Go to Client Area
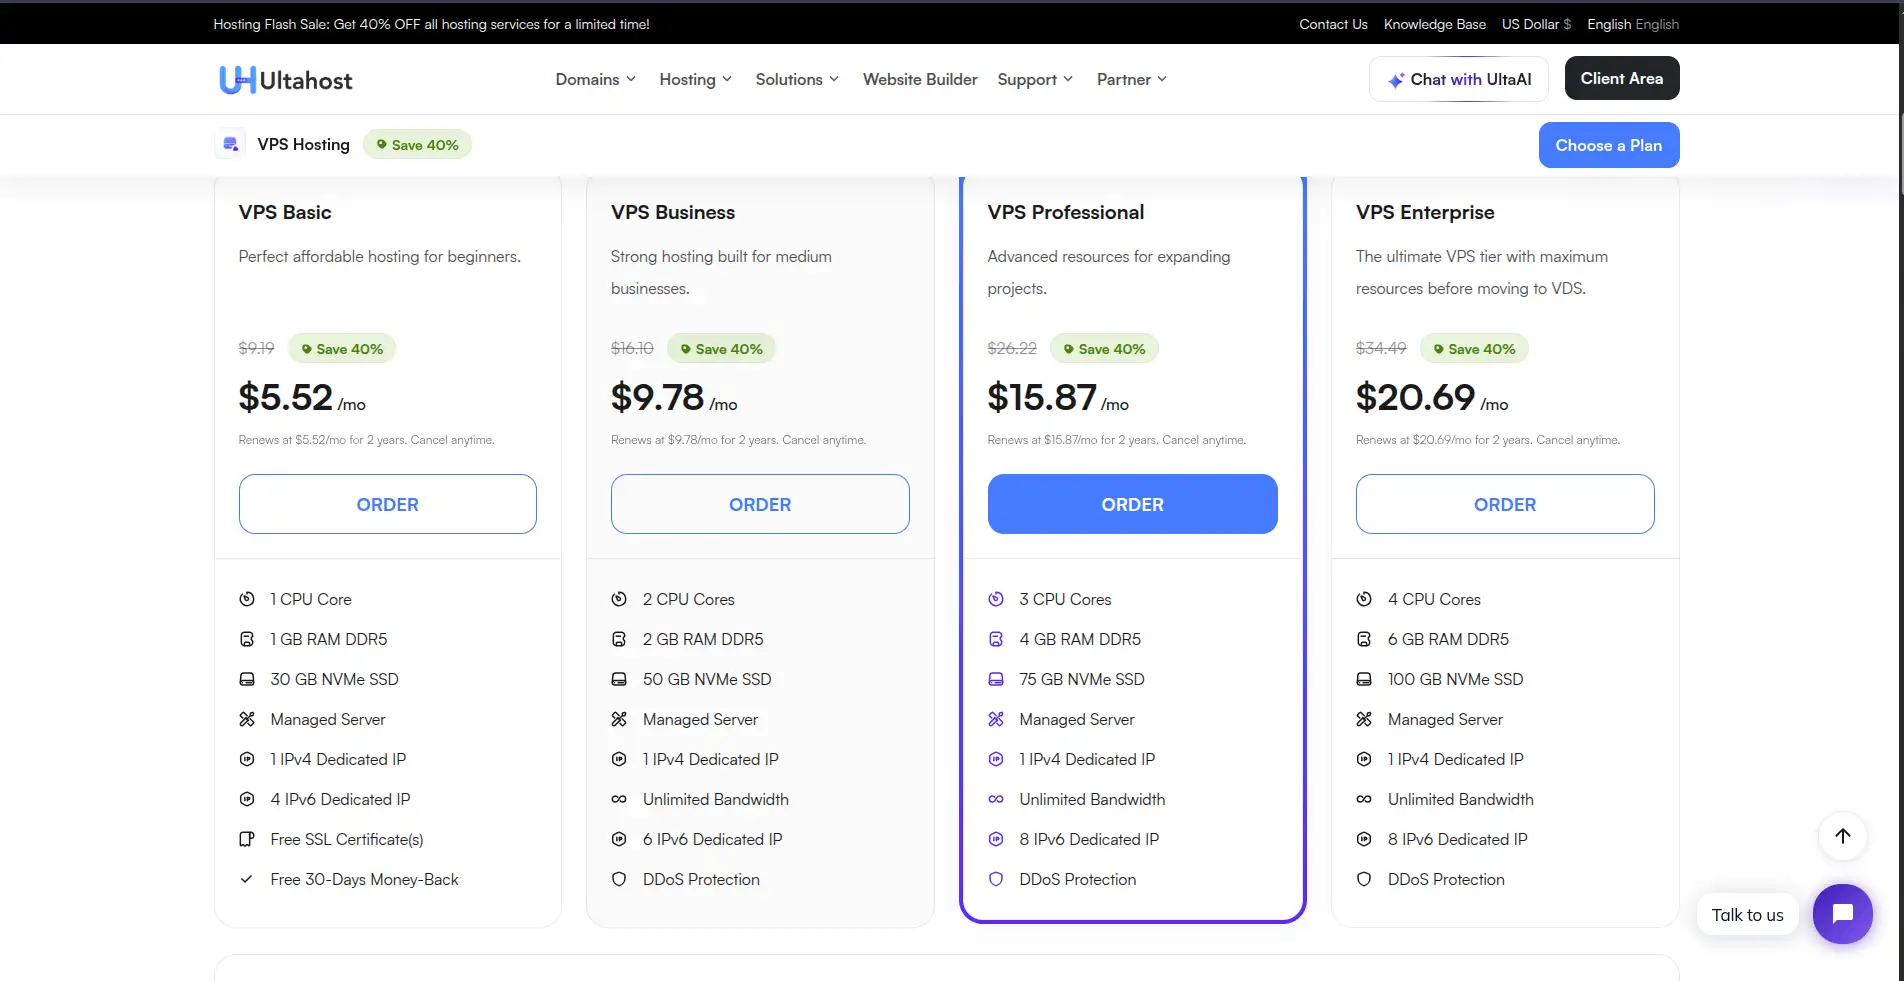 click(1621, 78)
